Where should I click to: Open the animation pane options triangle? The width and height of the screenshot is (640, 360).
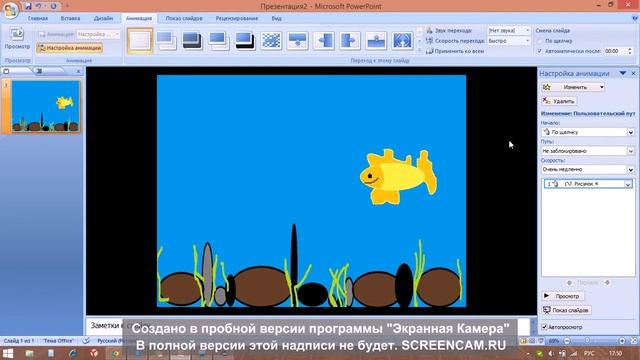[x=622, y=73]
